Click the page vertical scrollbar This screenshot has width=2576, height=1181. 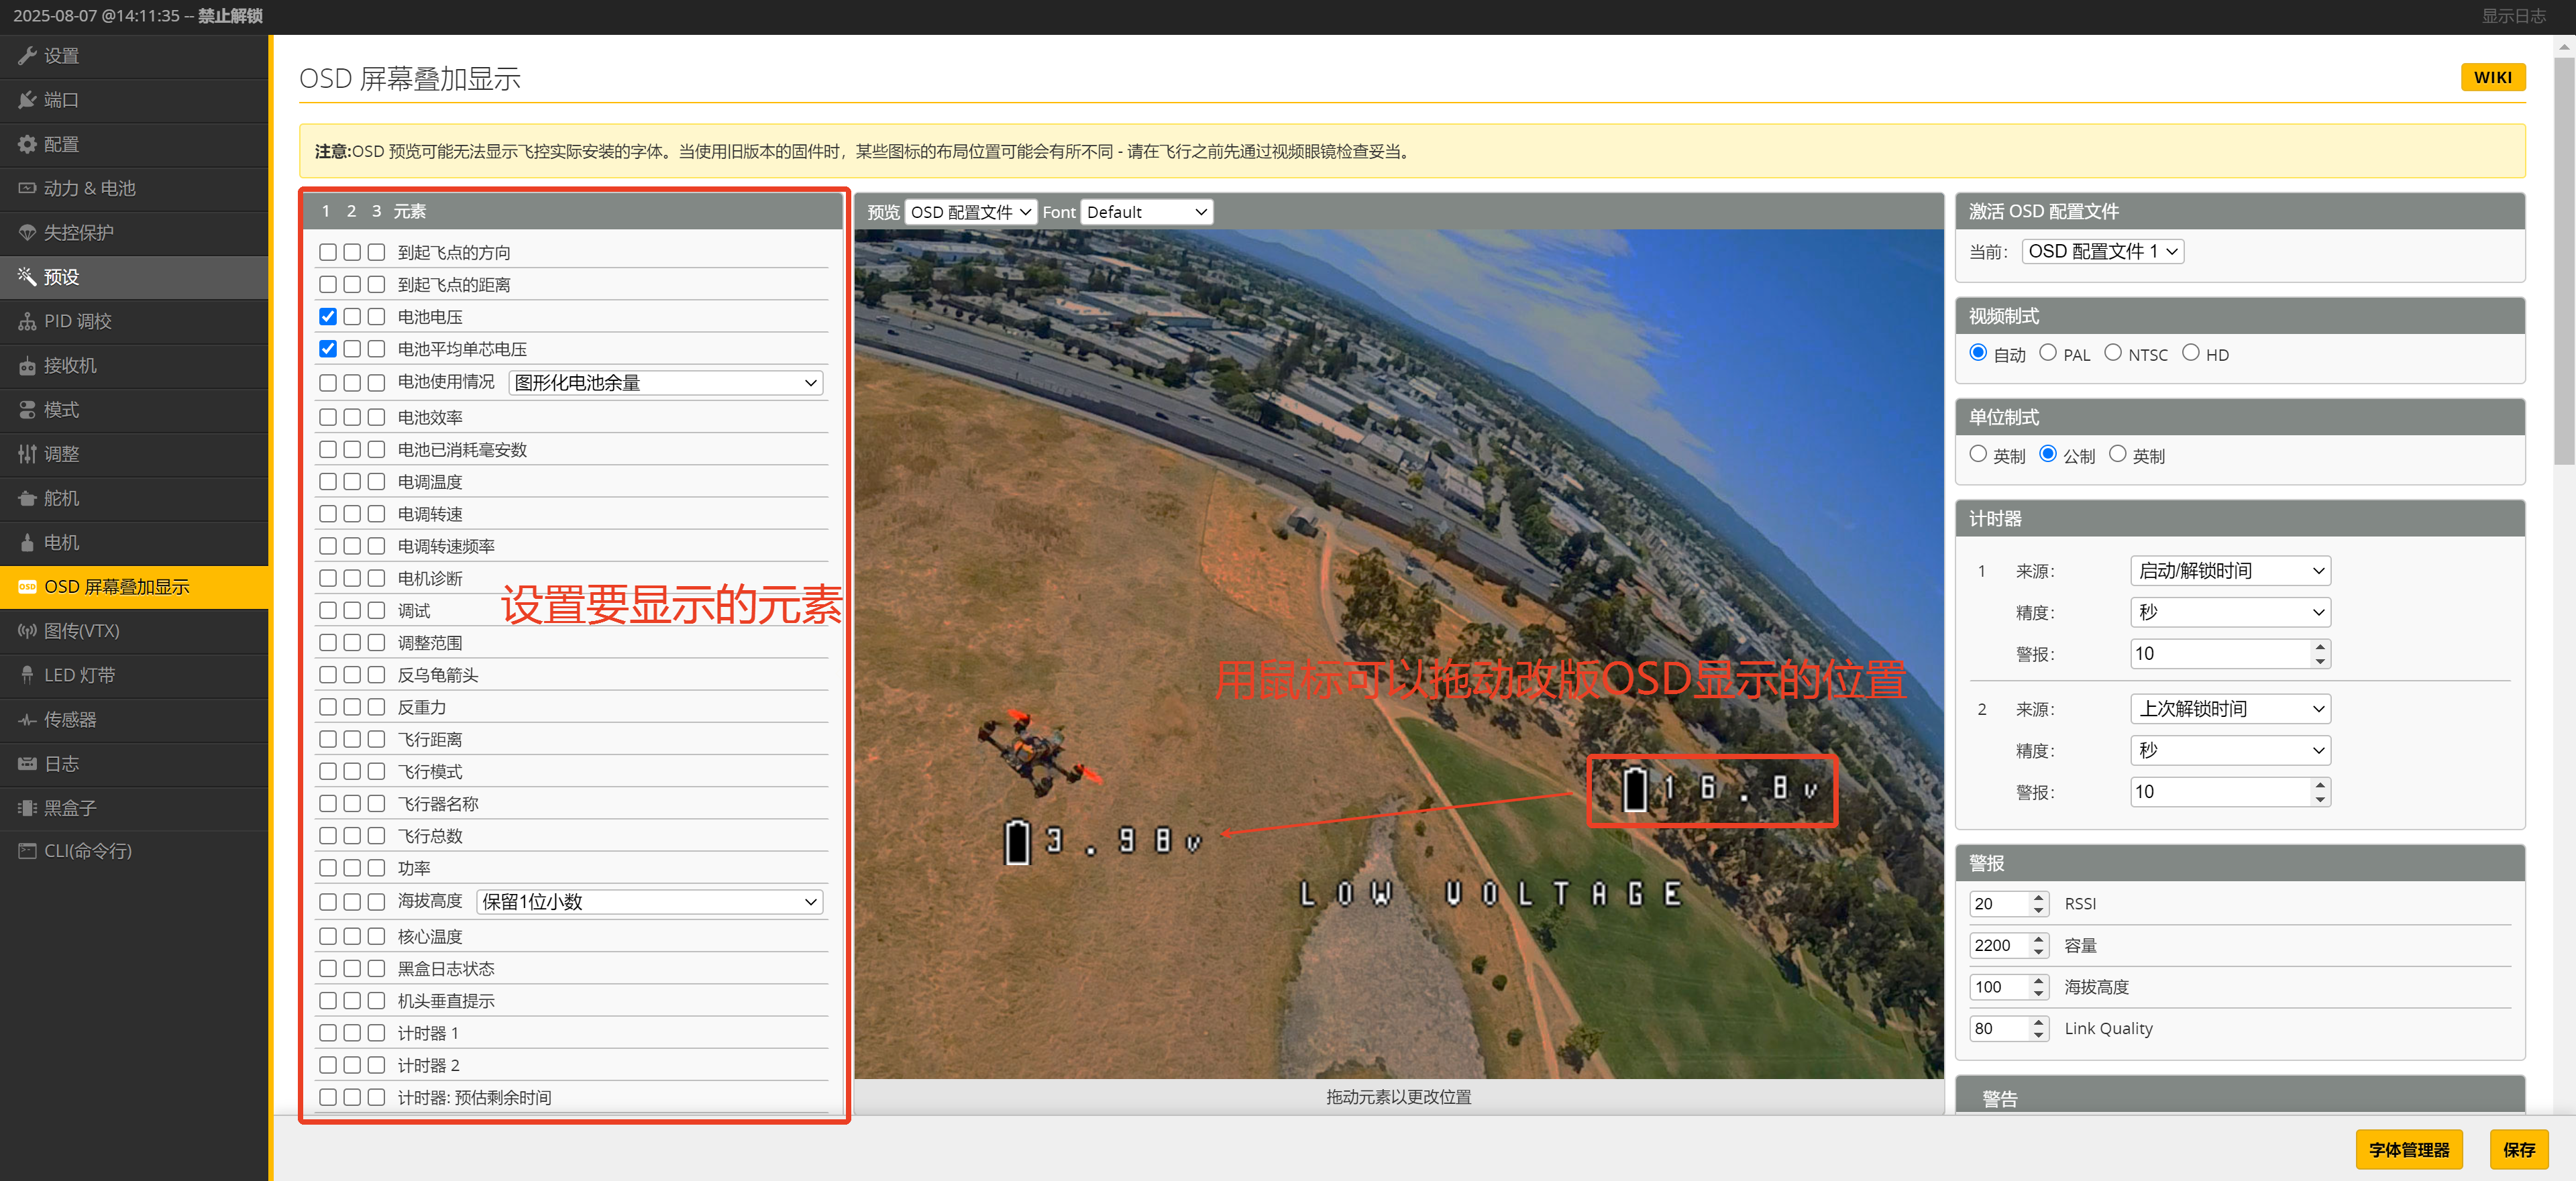tap(2564, 260)
